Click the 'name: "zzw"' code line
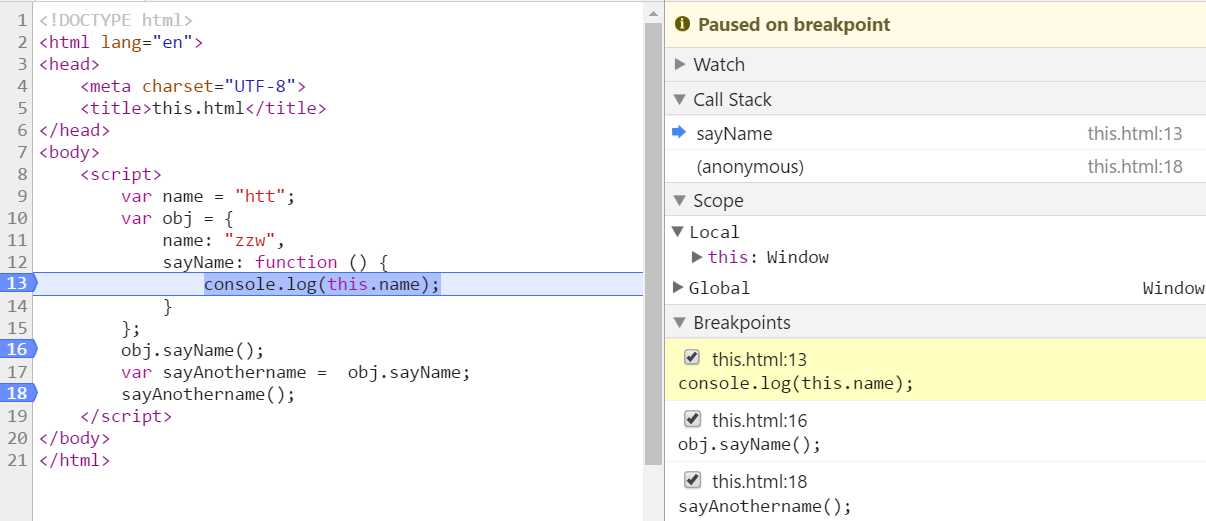This screenshot has width=1206, height=521. pyautogui.click(x=224, y=240)
